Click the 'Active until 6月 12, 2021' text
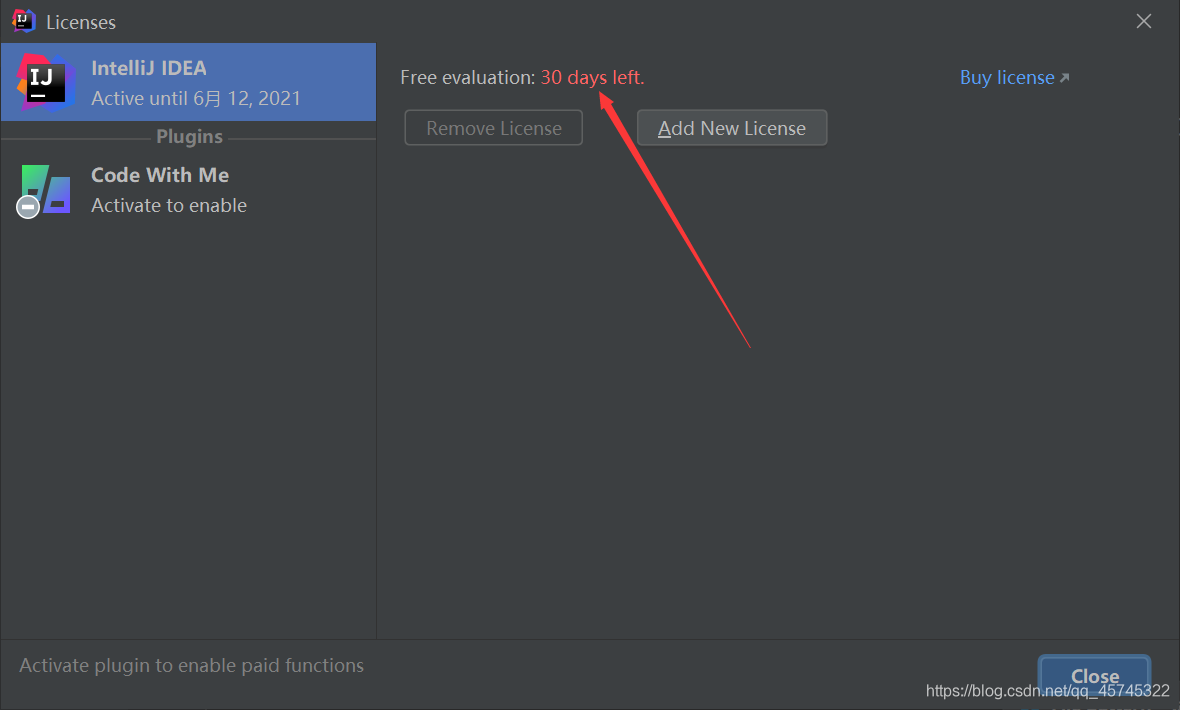The height and width of the screenshot is (710, 1180). tap(196, 99)
